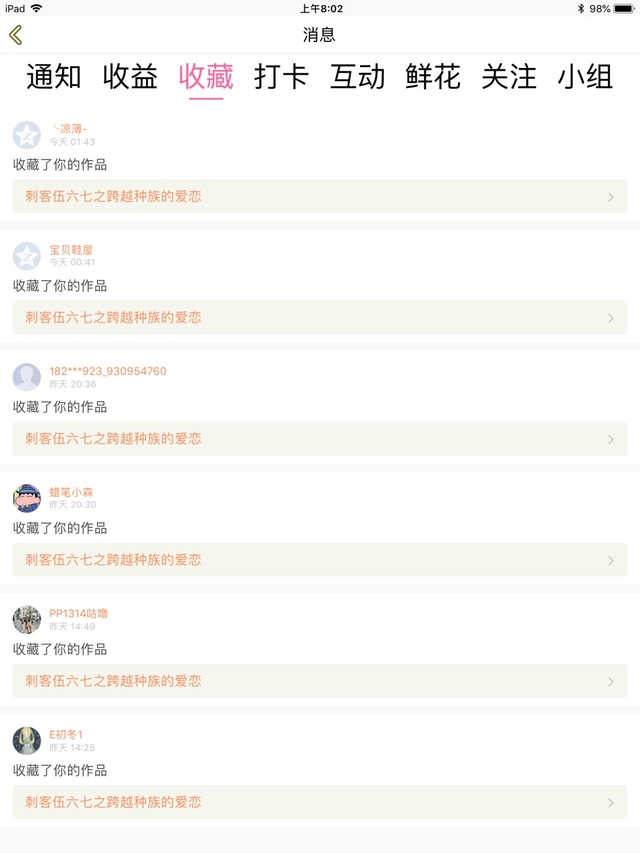Open the 关注 tab

click(x=509, y=77)
